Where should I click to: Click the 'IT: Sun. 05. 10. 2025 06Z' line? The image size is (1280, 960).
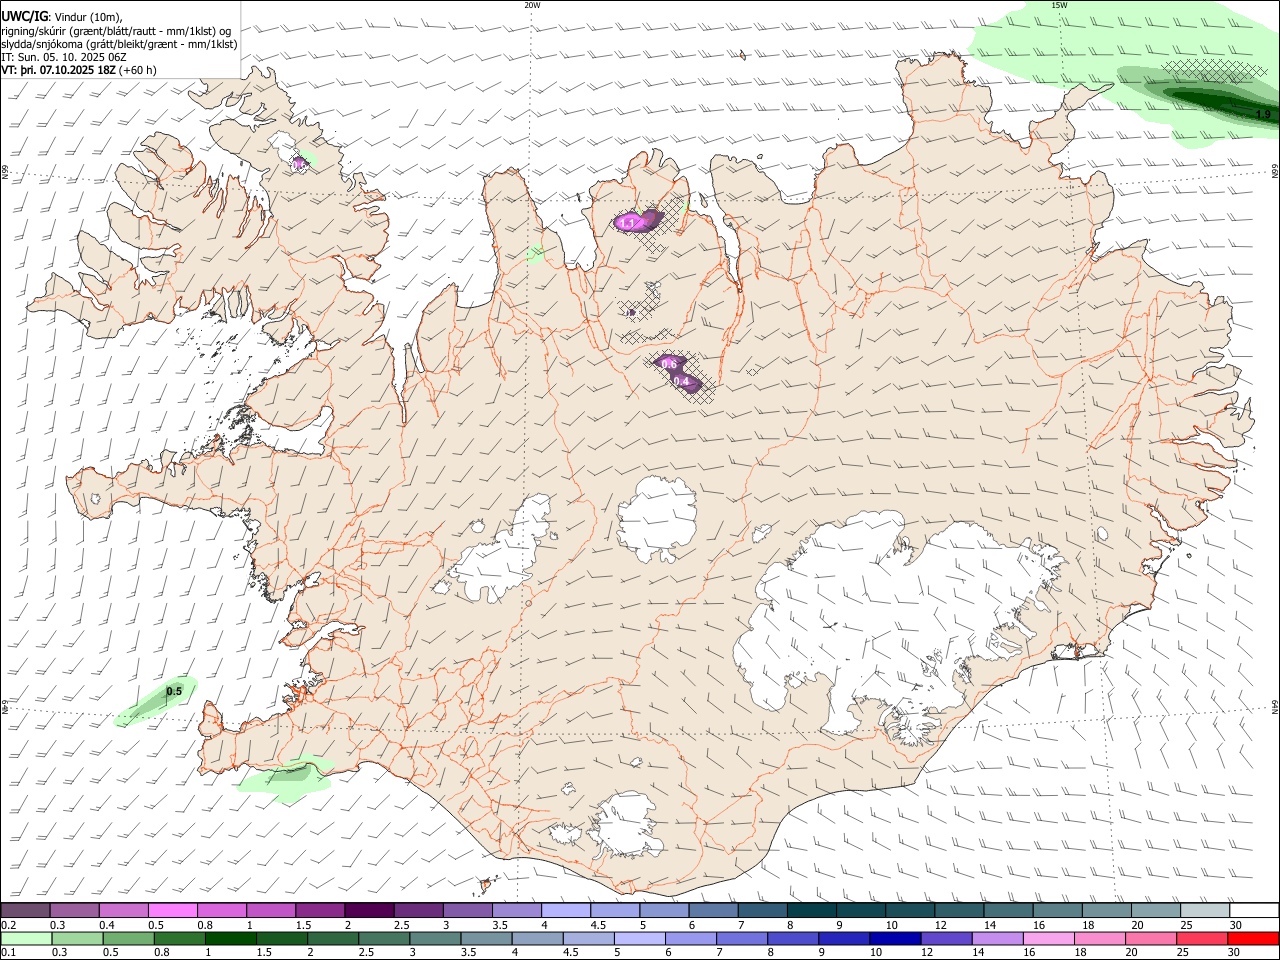coord(64,57)
